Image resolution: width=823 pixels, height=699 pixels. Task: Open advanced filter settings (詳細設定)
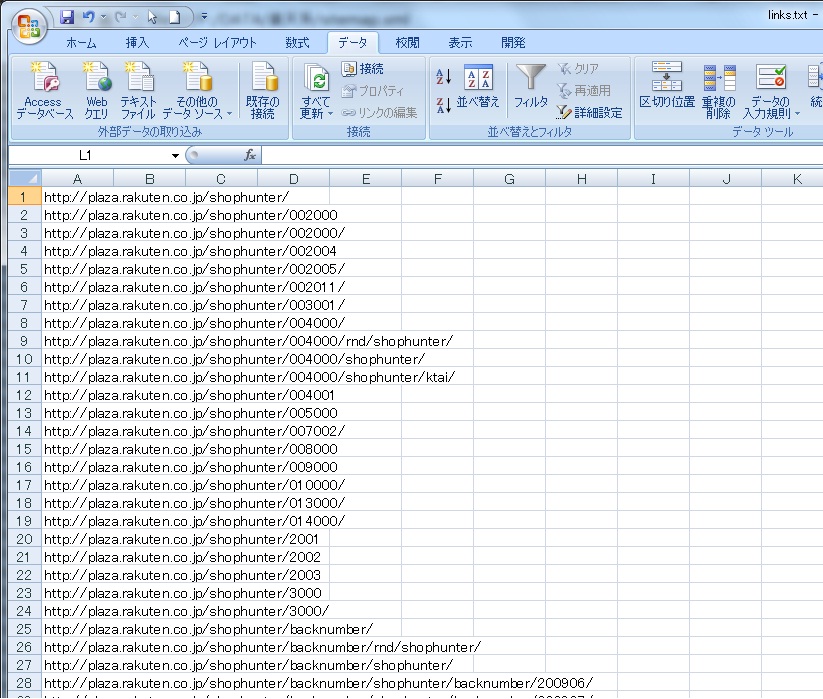click(x=590, y=113)
